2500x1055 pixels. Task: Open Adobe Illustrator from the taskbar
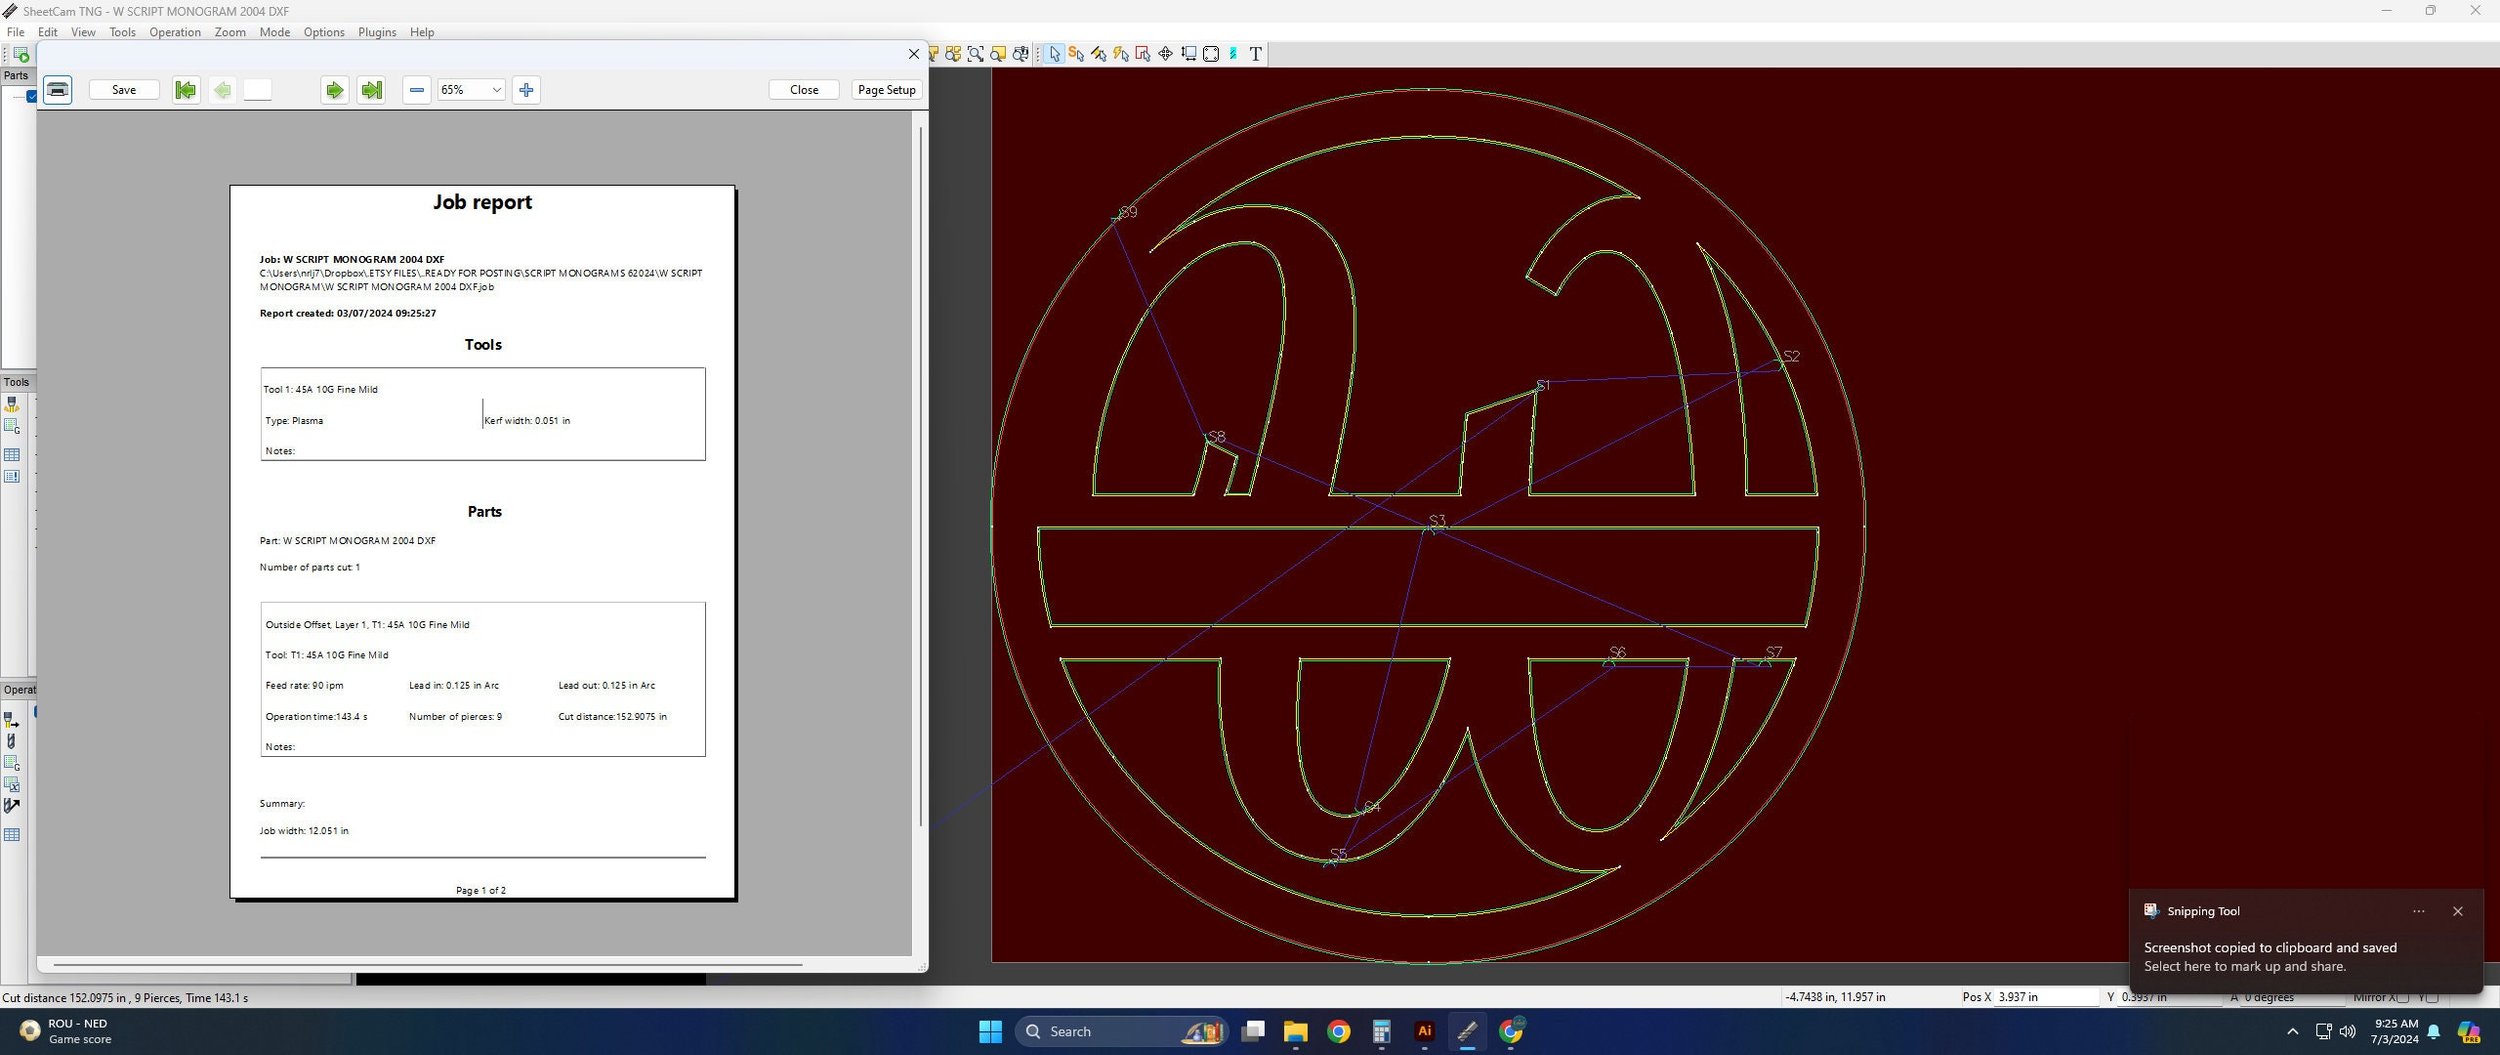1424,1032
